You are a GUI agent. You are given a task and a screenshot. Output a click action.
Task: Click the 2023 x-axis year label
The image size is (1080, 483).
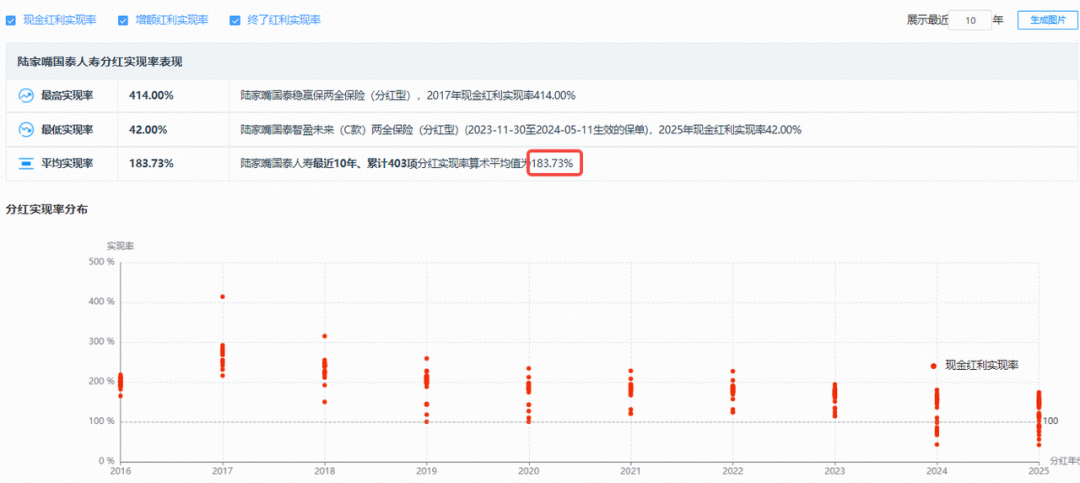(x=835, y=471)
